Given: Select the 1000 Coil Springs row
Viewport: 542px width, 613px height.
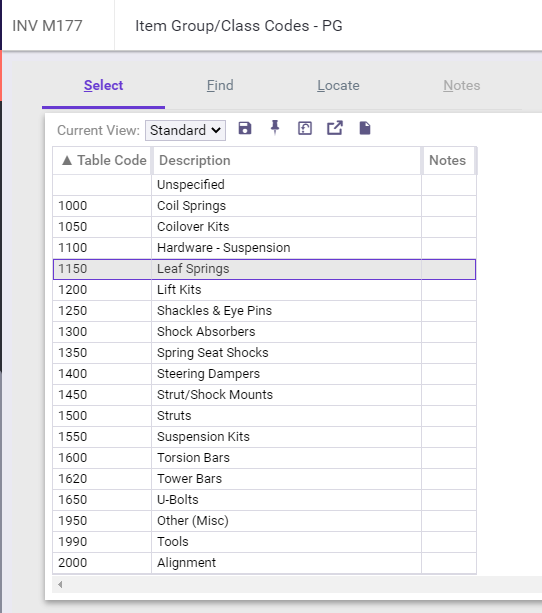Looking at the screenshot, I should (264, 206).
